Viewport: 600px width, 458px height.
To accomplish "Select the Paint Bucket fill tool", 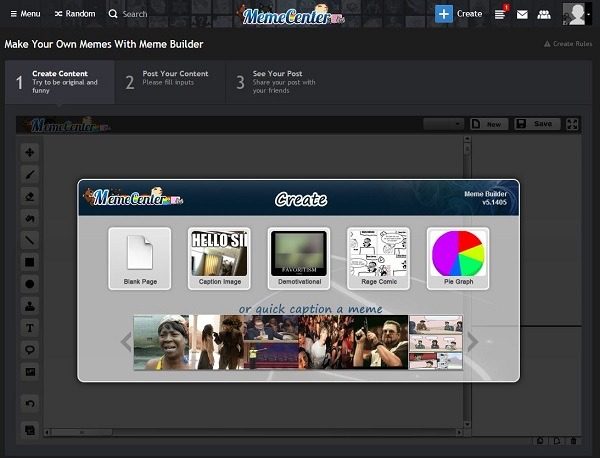I will point(29,218).
